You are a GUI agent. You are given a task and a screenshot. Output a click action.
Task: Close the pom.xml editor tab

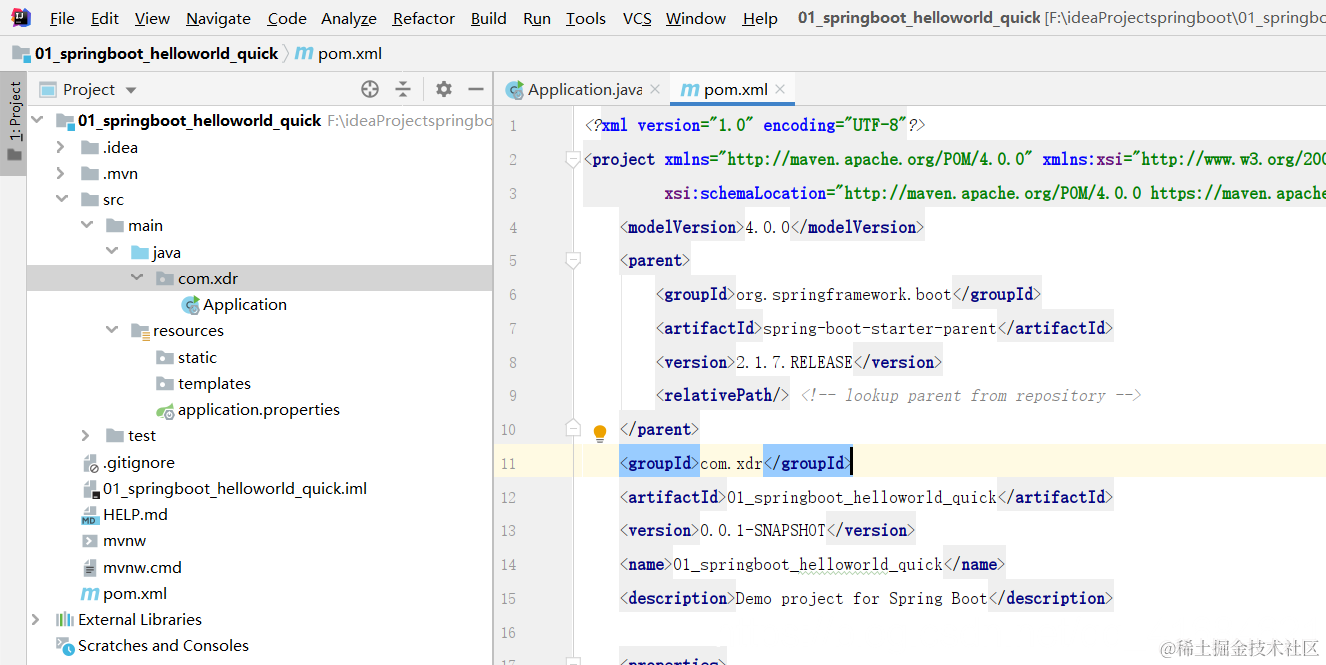pos(781,89)
